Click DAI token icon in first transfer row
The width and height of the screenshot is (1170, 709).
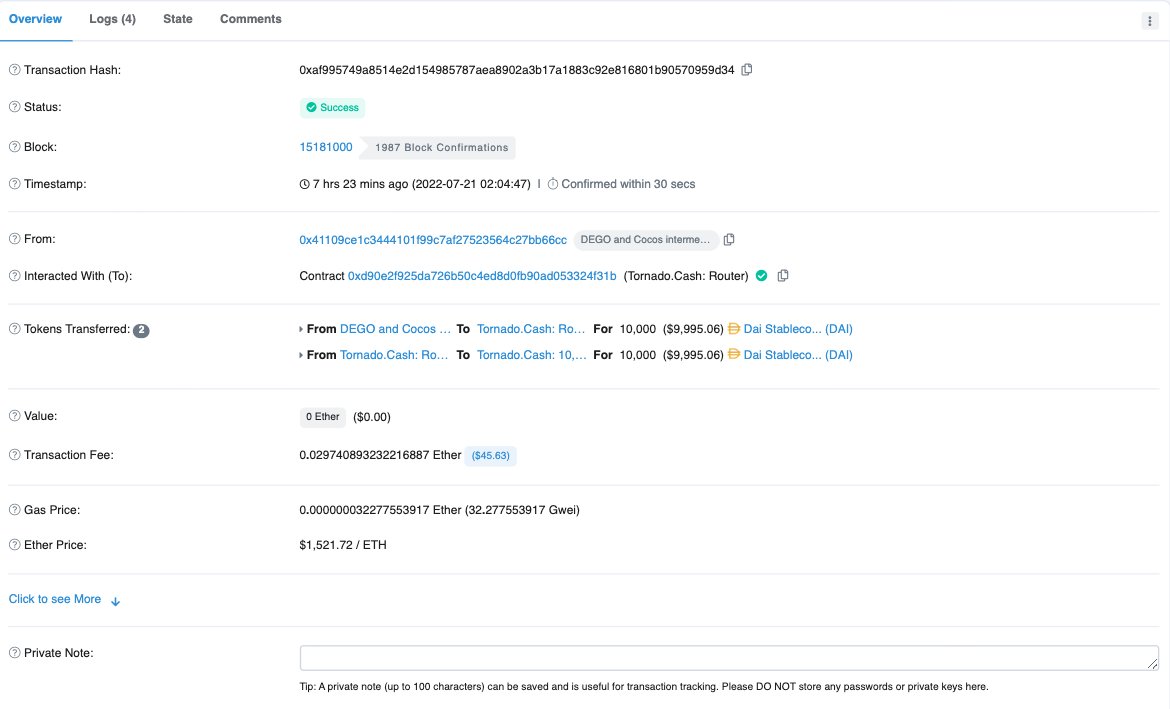[733, 328]
